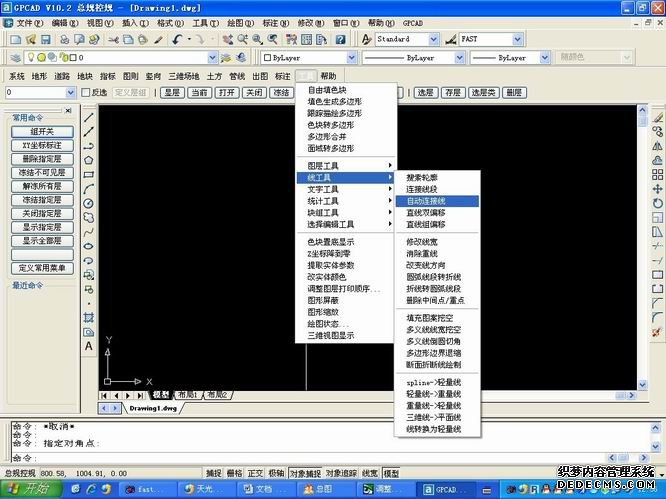Select the Spline draw tool
Screen dimensions: 666x499
coord(88,232)
